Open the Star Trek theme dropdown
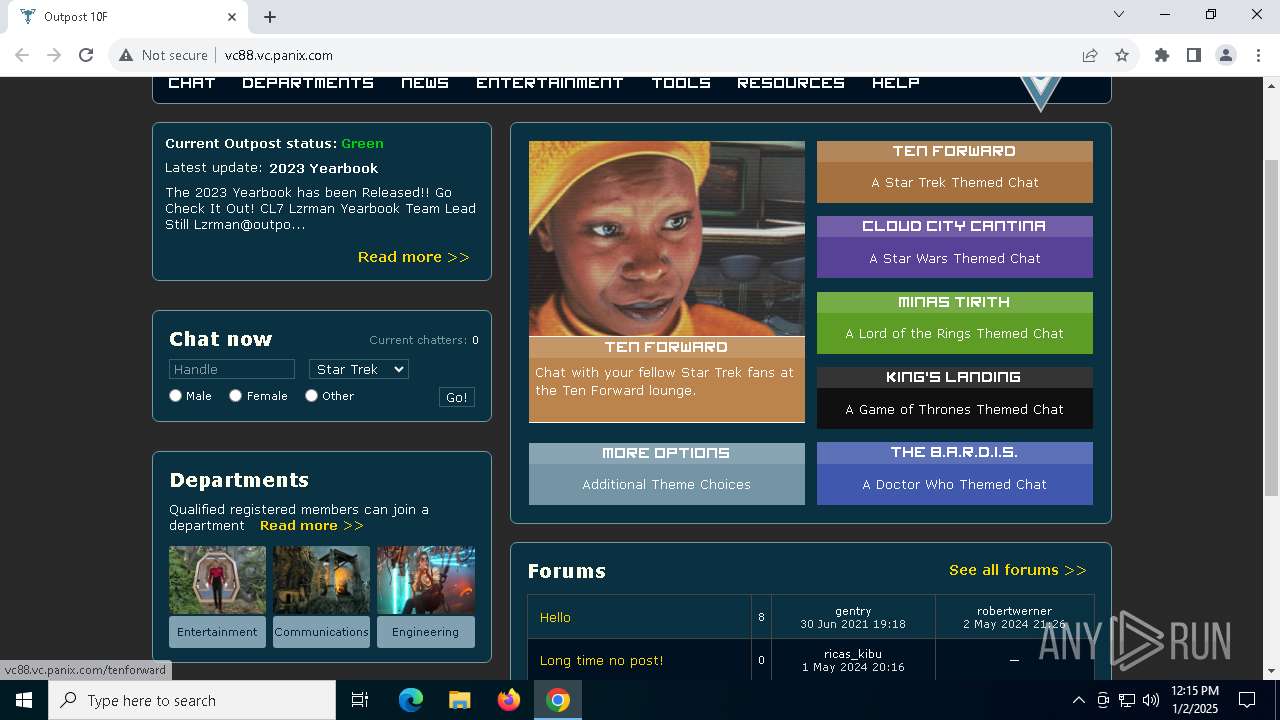 (359, 369)
